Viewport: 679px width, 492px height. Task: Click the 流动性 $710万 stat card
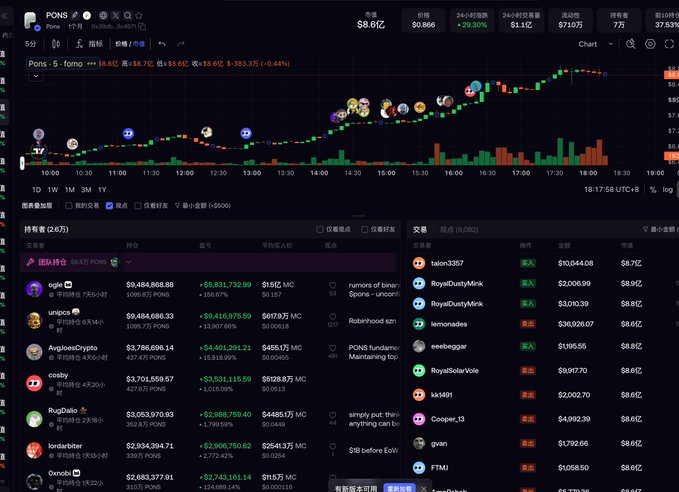[570, 20]
